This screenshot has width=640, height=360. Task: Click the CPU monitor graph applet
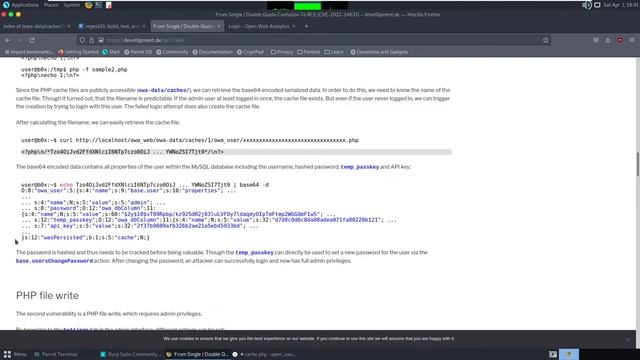coord(307,5)
